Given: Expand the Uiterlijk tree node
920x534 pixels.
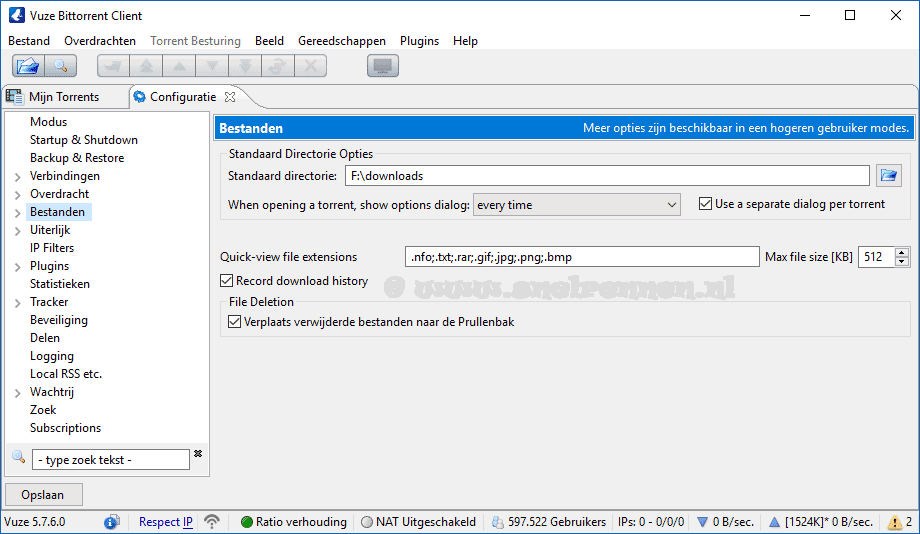Looking at the screenshot, I should tap(18, 231).
